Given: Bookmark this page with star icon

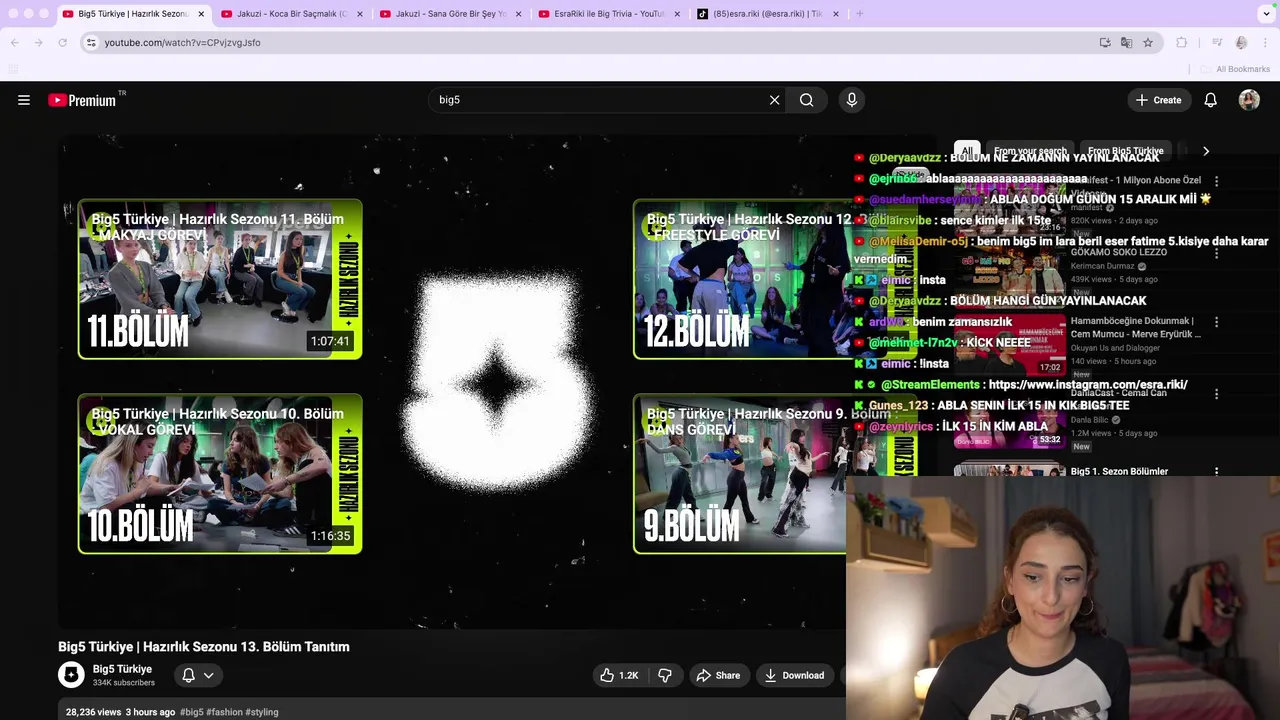Looking at the screenshot, I should point(1148,43).
